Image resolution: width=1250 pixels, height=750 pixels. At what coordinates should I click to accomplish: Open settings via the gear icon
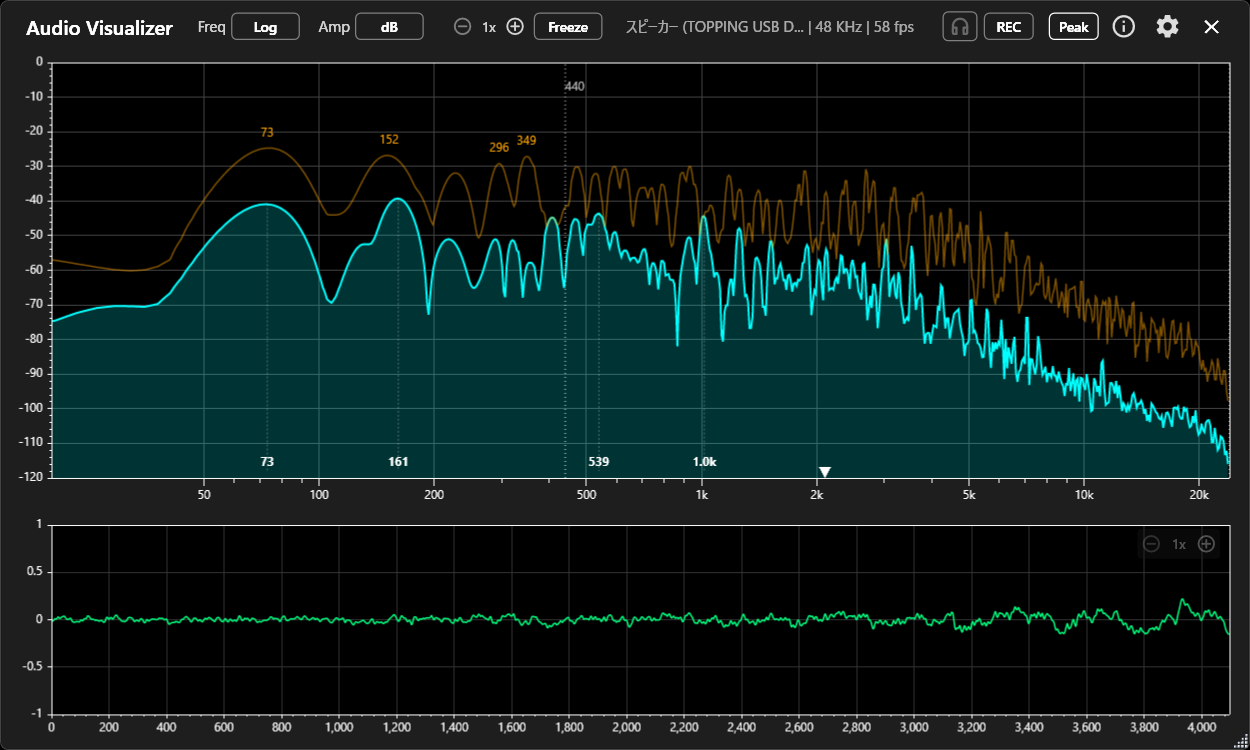point(1167,27)
